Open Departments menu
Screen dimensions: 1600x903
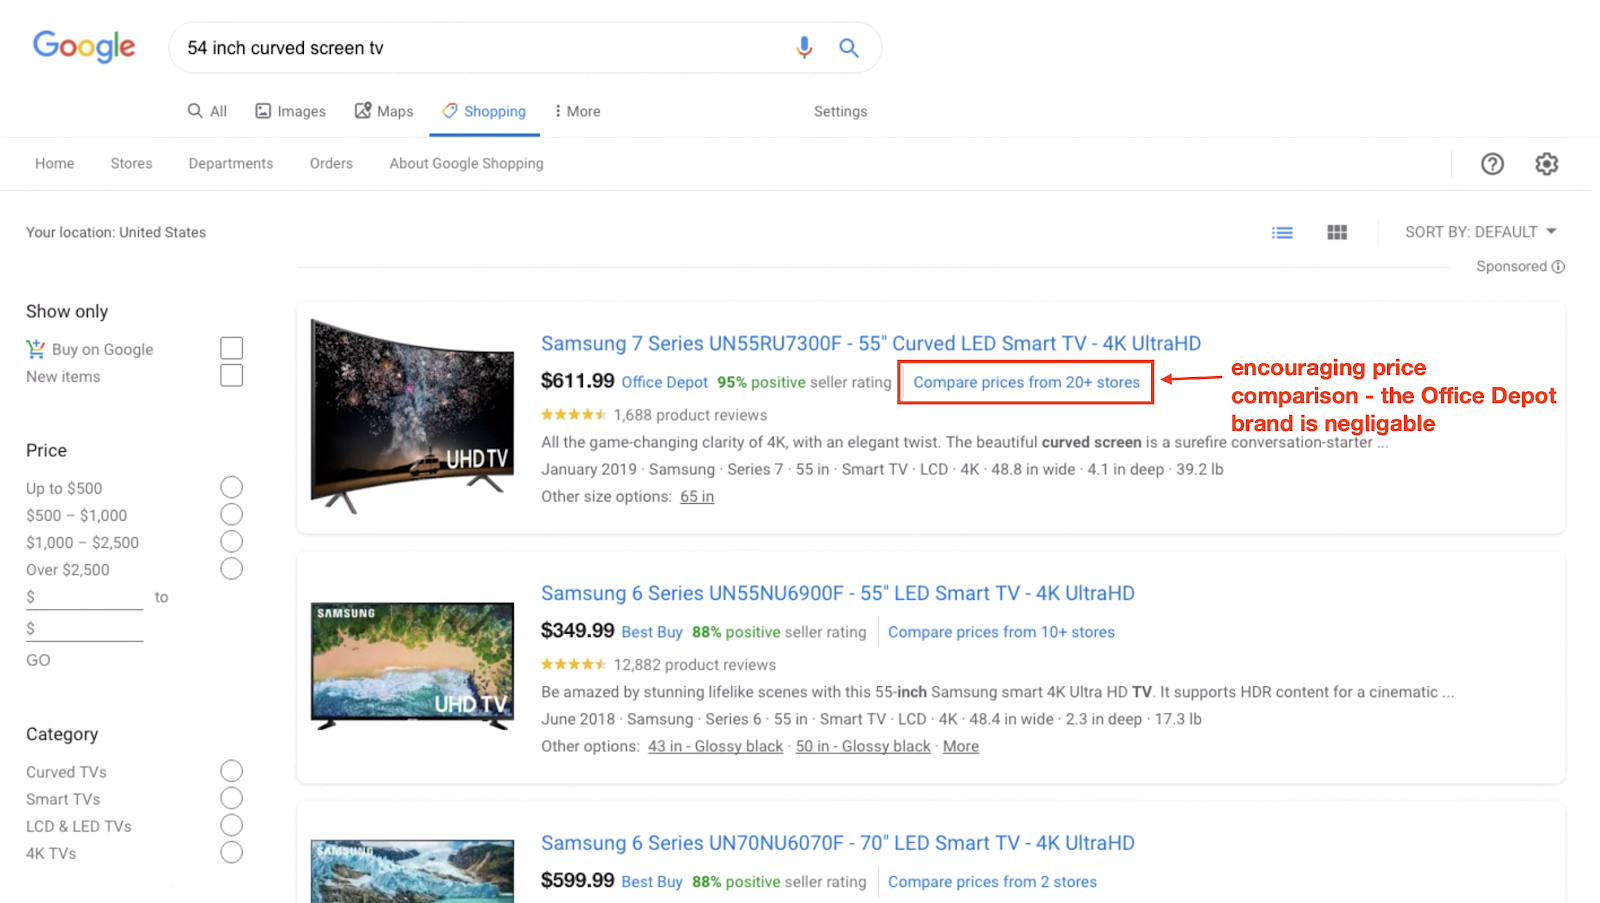tap(230, 163)
